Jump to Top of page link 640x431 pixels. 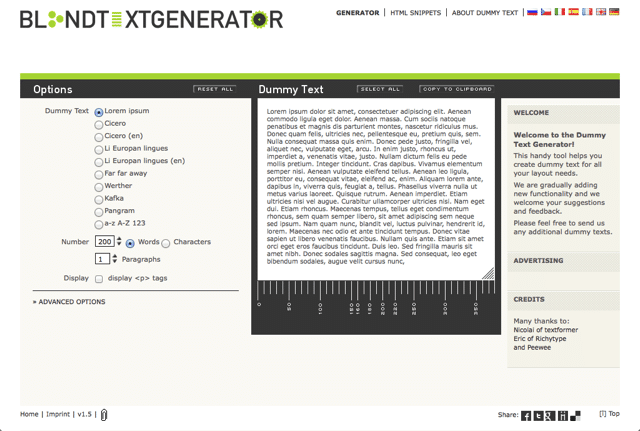point(609,413)
